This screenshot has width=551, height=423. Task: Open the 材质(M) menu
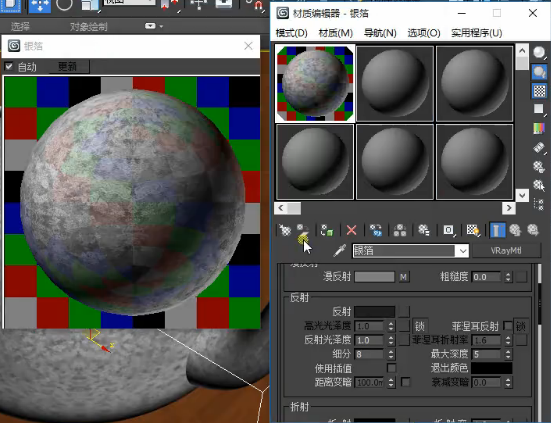pyautogui.click(x=336, y=33)
